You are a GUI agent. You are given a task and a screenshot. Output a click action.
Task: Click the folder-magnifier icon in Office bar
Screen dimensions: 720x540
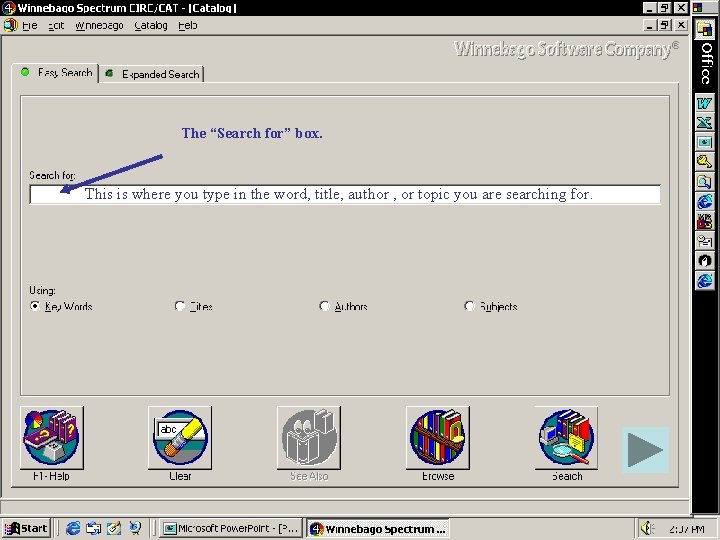(x=704, y=181)
